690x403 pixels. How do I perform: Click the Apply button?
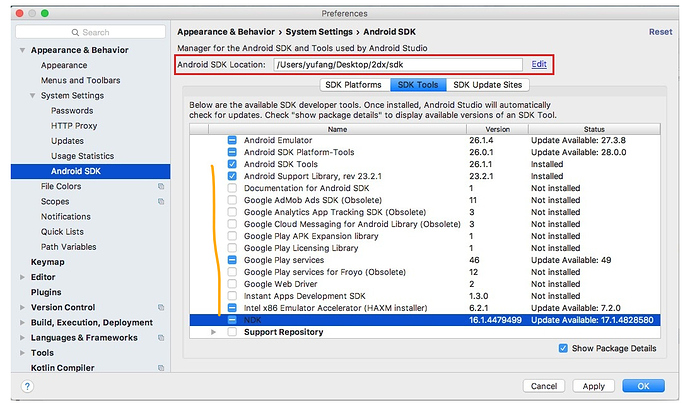593,386
